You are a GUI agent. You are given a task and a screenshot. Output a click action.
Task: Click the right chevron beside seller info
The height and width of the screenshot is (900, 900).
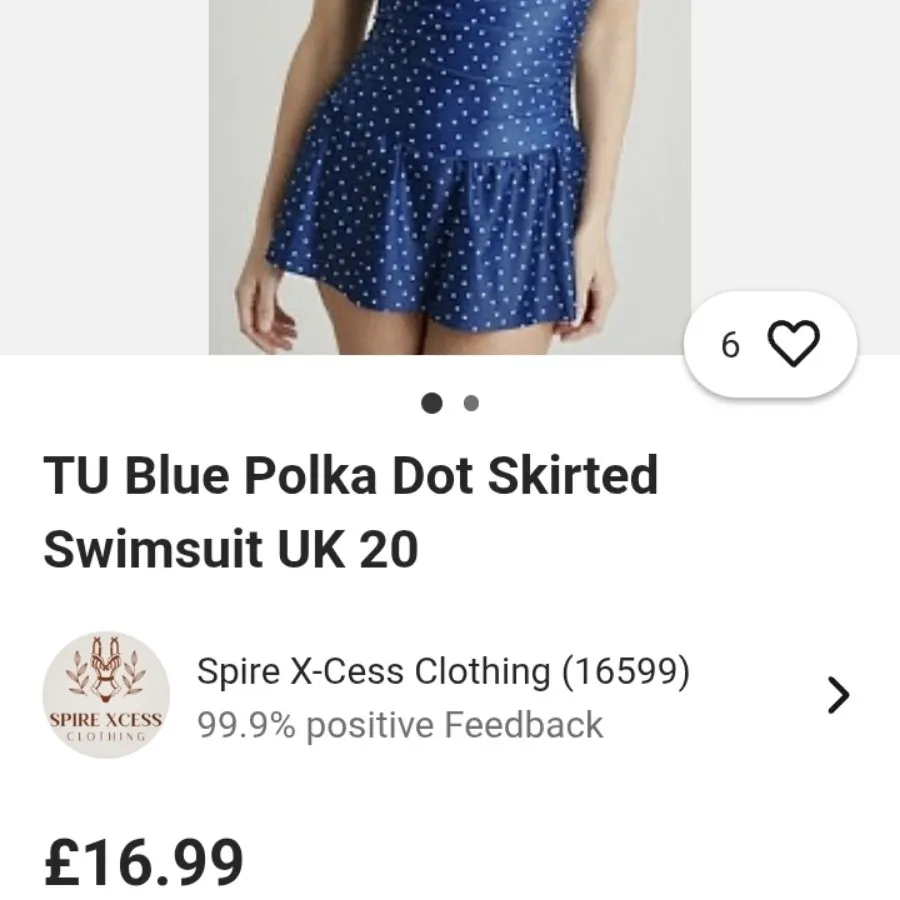point(839,695)
